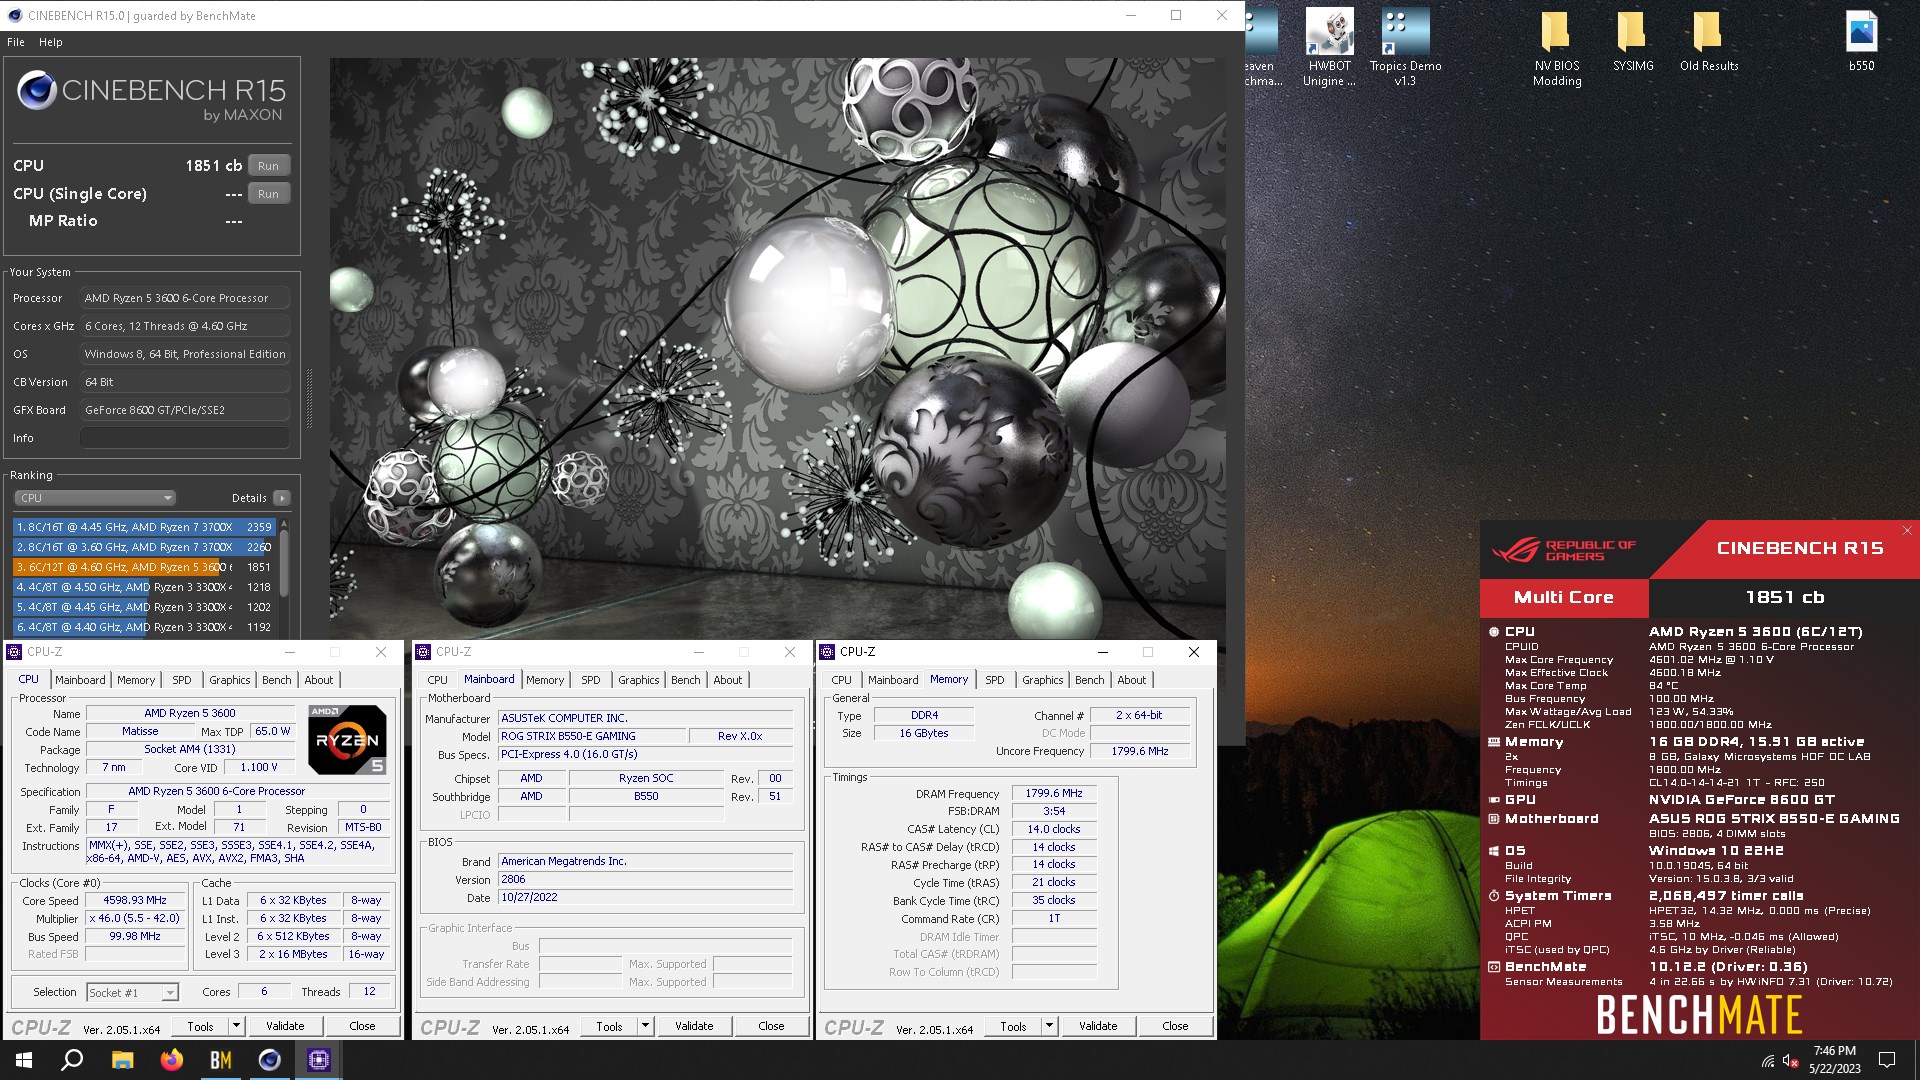Open Tools dropdown arrow in first CPU-Z window

[x=236, y=1026]
